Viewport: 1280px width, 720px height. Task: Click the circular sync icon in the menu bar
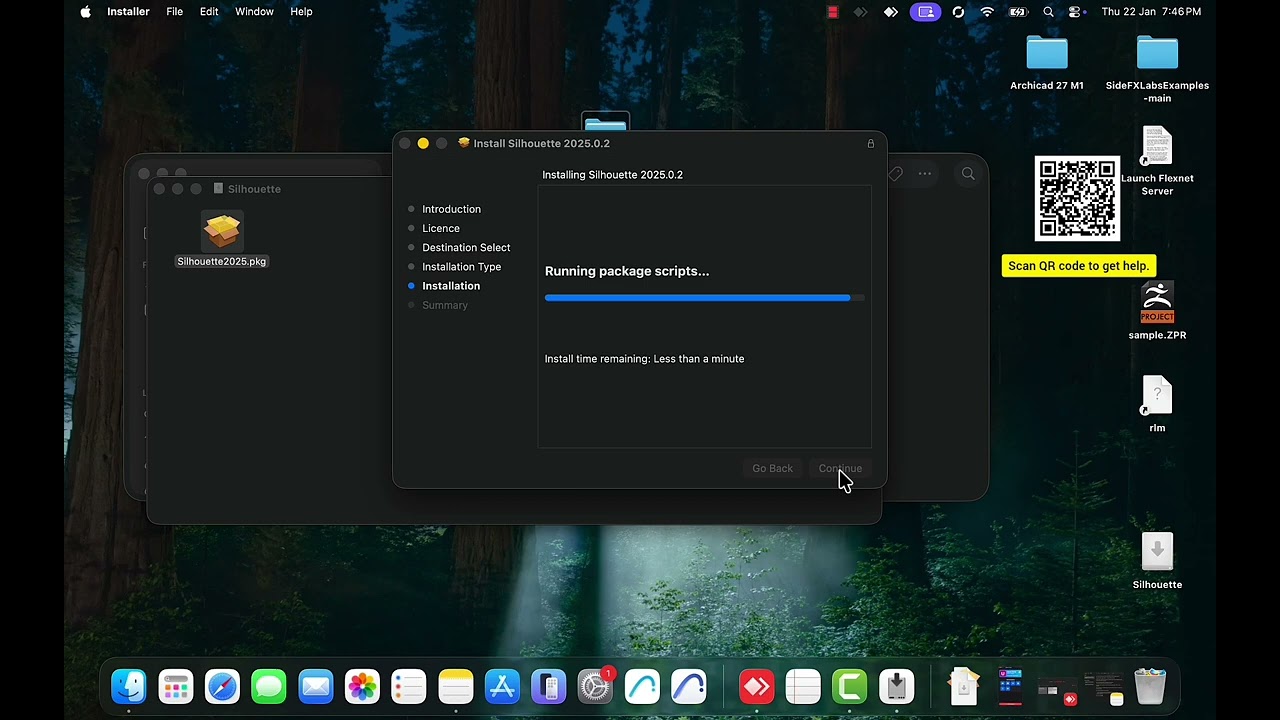[x=958, y=12]
